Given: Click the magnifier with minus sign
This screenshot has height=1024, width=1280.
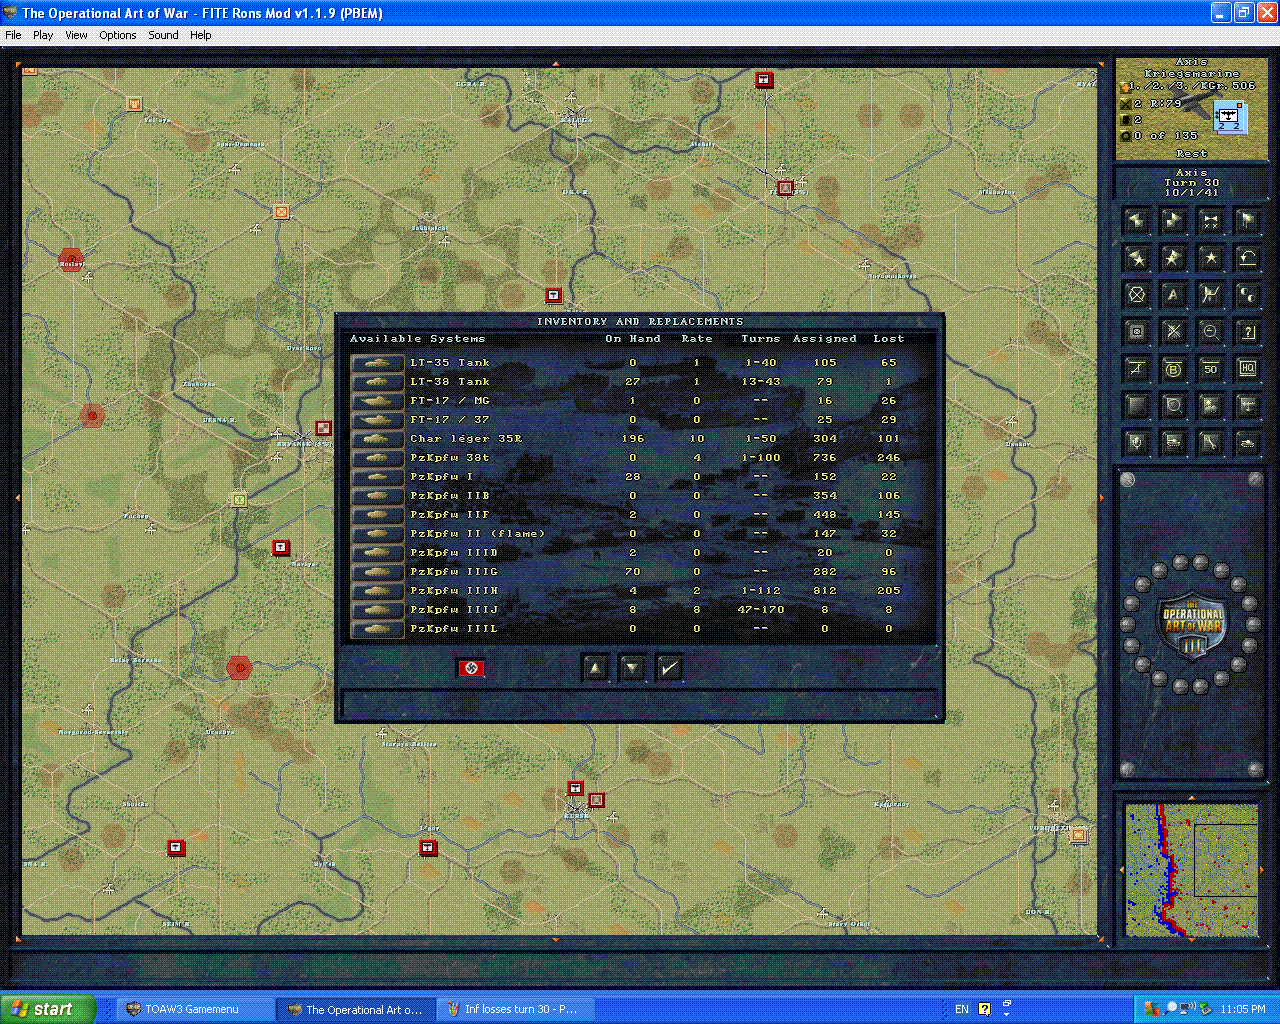Looking at the screenshot, I should [1210, 332].
